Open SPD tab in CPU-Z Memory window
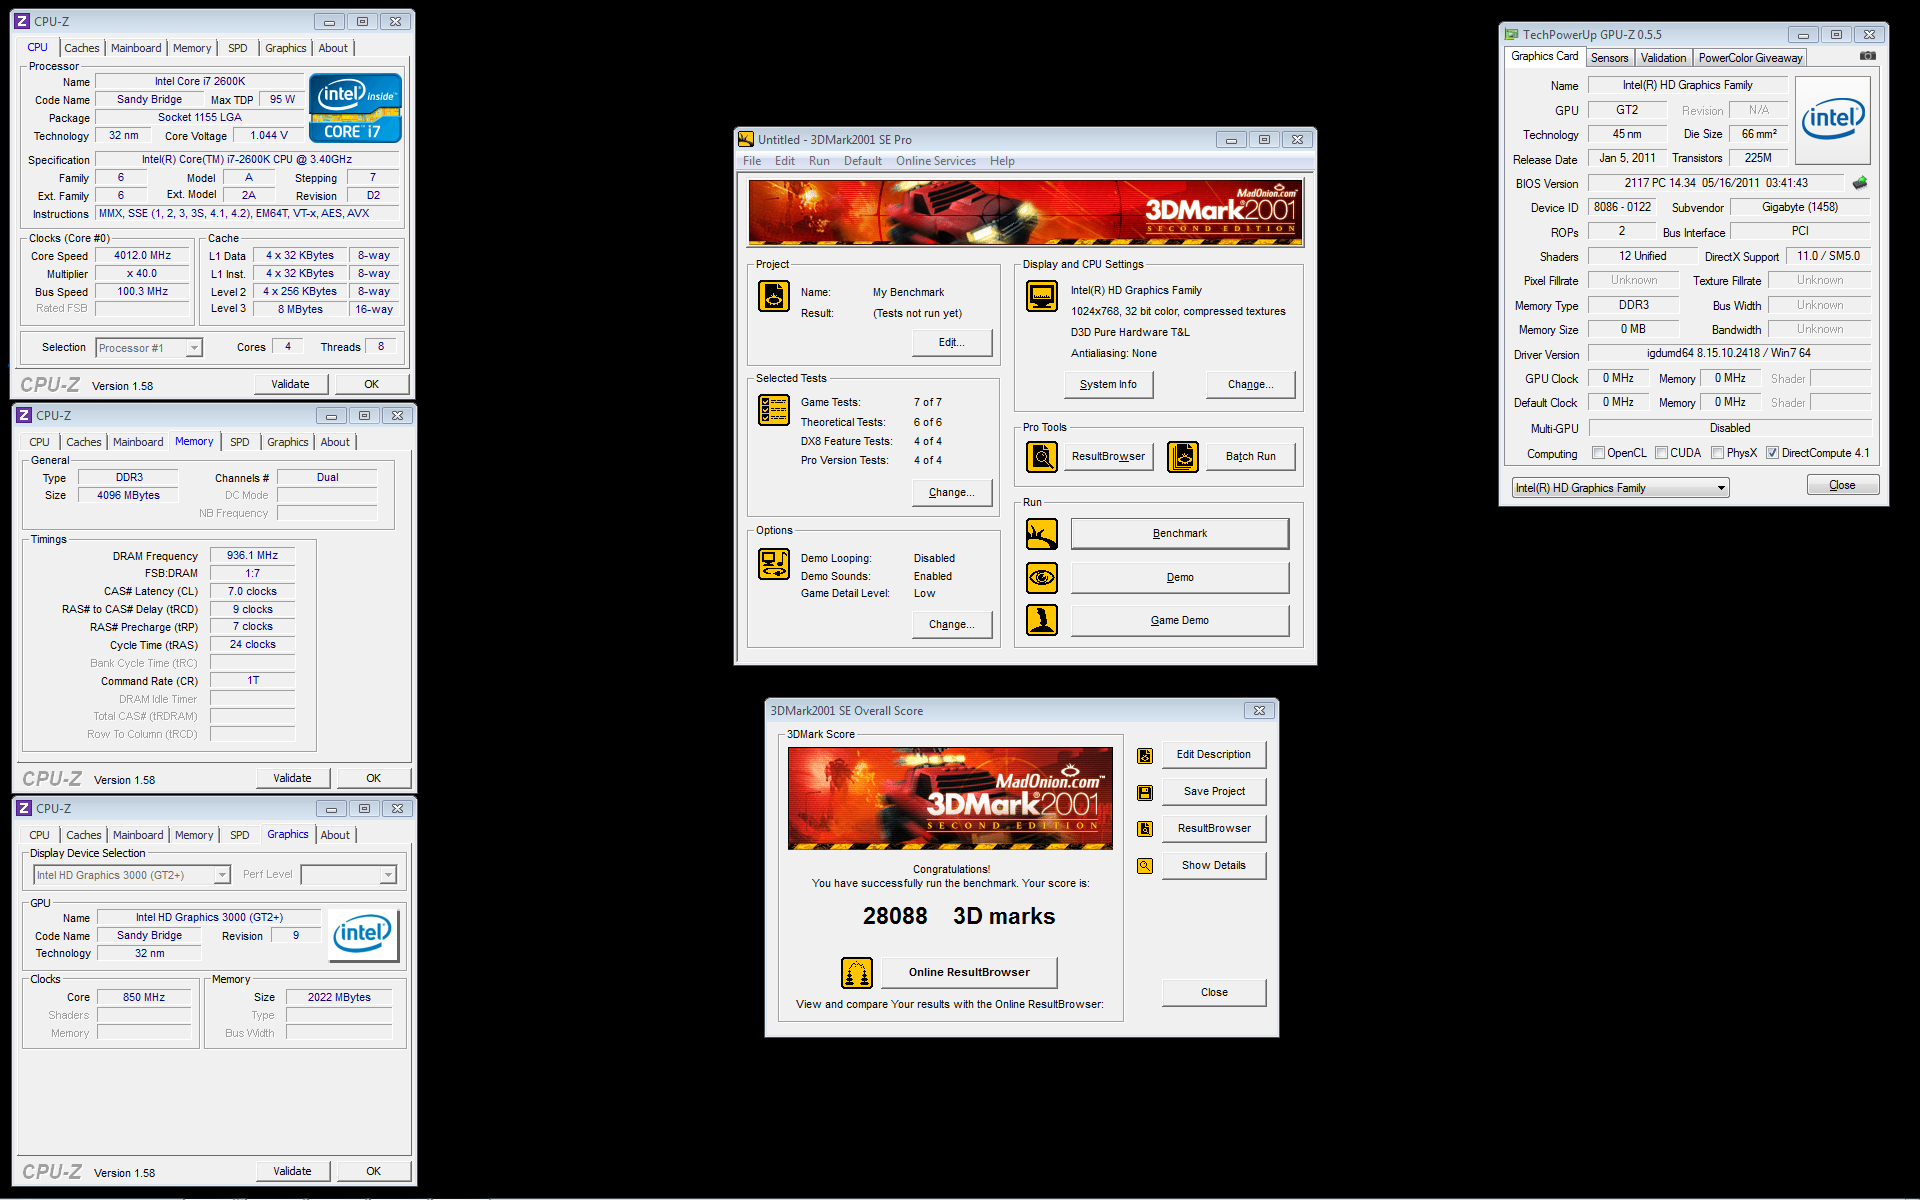1920x1200 pixels. point(240,442)
